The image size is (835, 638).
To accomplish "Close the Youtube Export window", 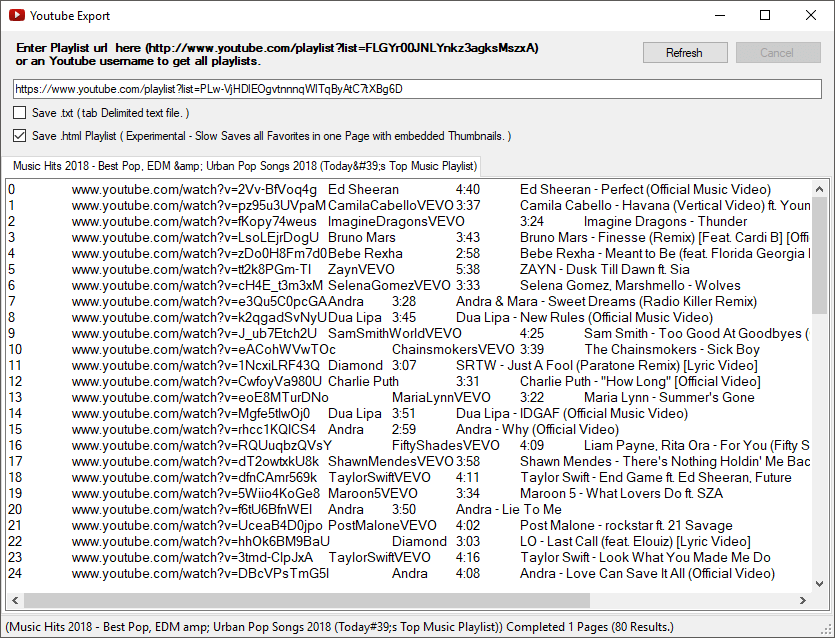I will coord(811,15).
